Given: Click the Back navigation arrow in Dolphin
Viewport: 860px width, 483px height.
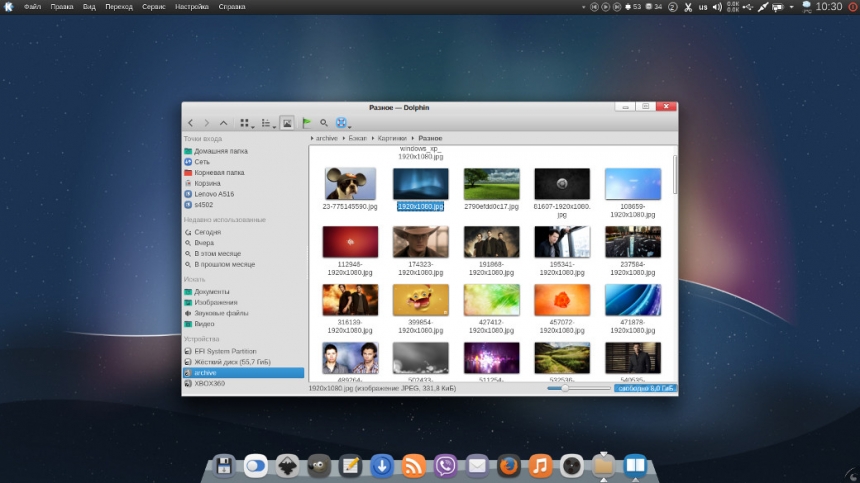Looking at the screenshot, I should pyautogui.click(x=190, y=123).
